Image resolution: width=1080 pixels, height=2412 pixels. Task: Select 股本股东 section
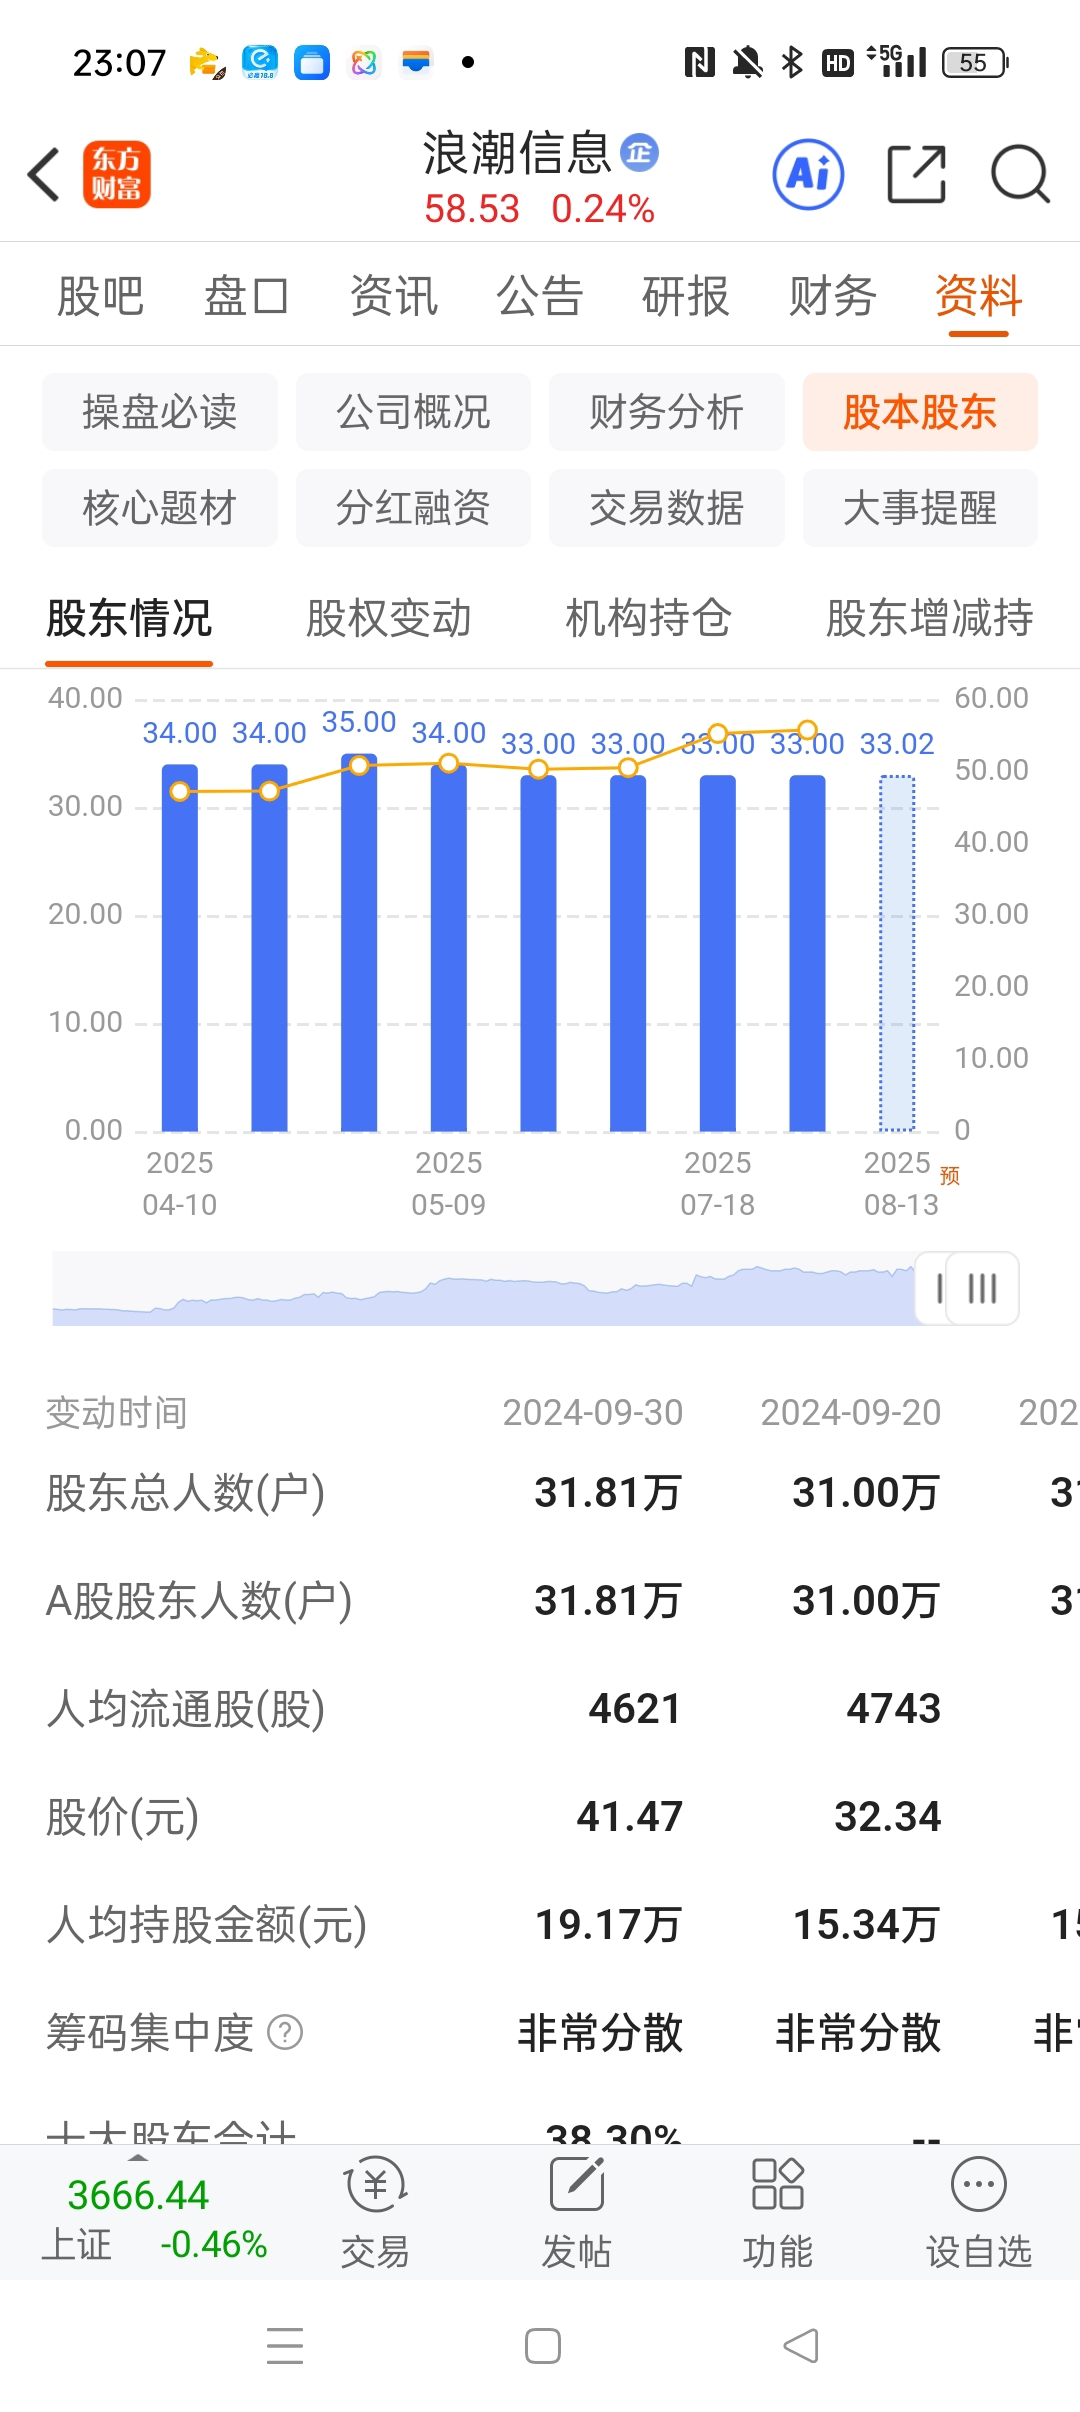coord(920,412)
